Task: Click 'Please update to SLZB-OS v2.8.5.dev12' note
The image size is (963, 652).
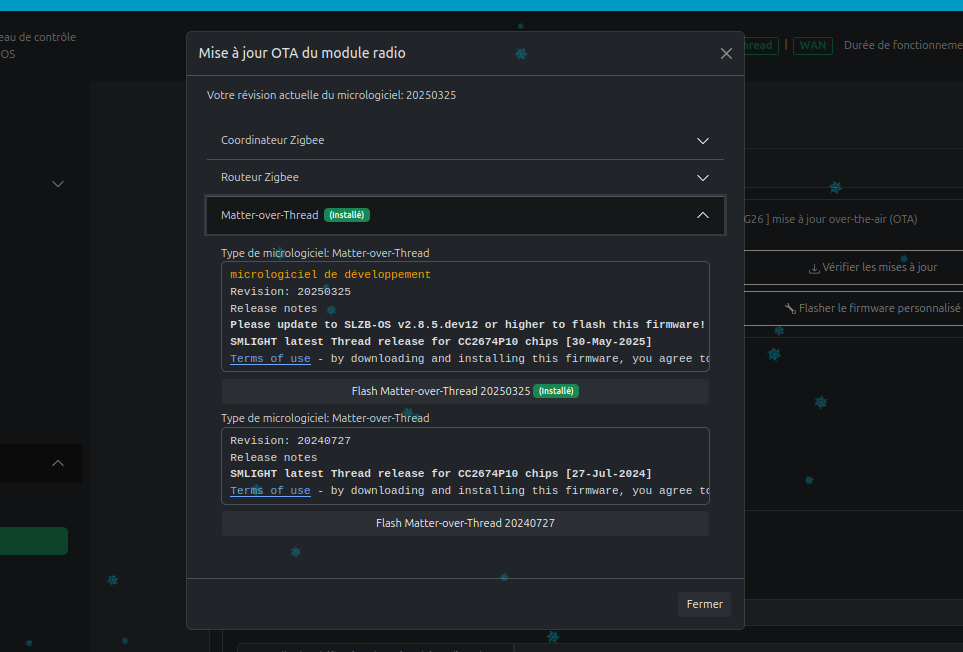Action: 467,325
